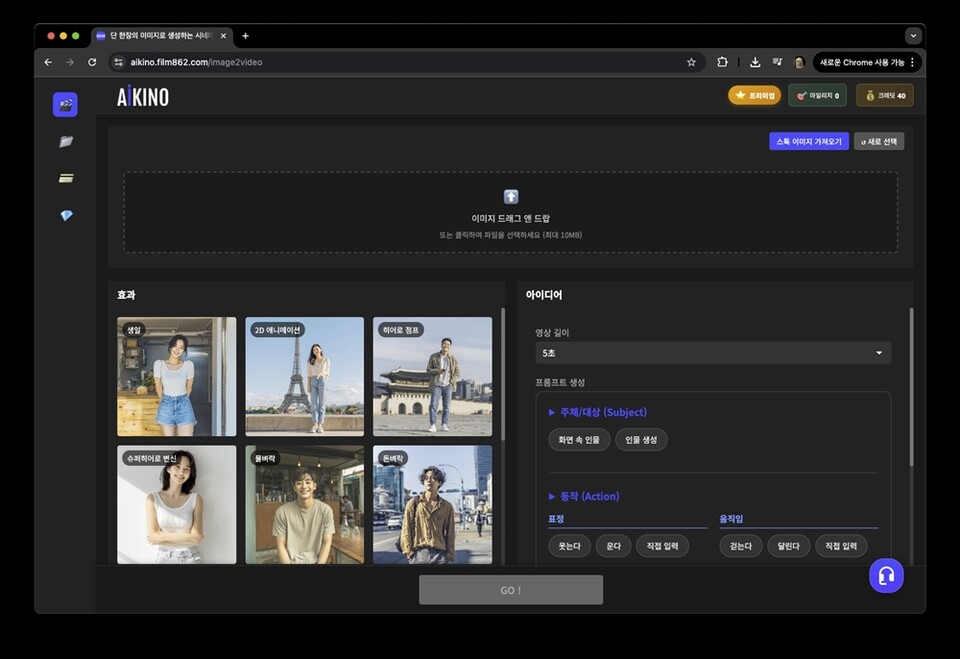Bookmark this page with star icon
This screenshot has height=659, width=960.
(691, 62)
